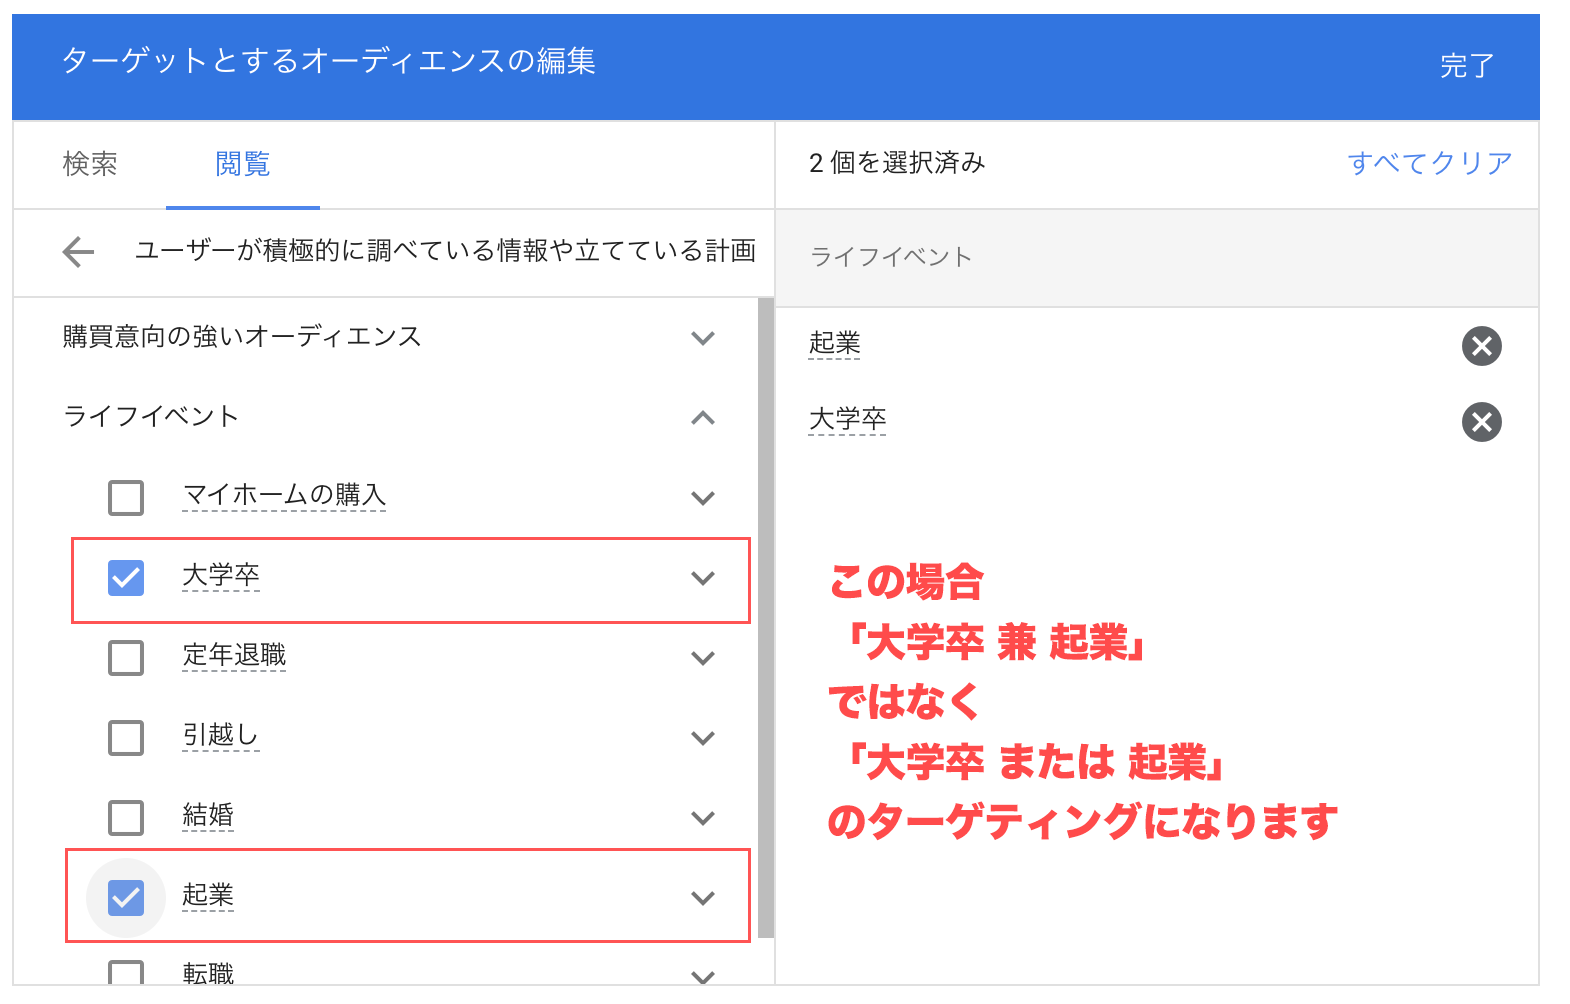This screenshot has height=1004, width=1570.
Task: Check the マイホームの購入 checkbox
Action: 126,497
